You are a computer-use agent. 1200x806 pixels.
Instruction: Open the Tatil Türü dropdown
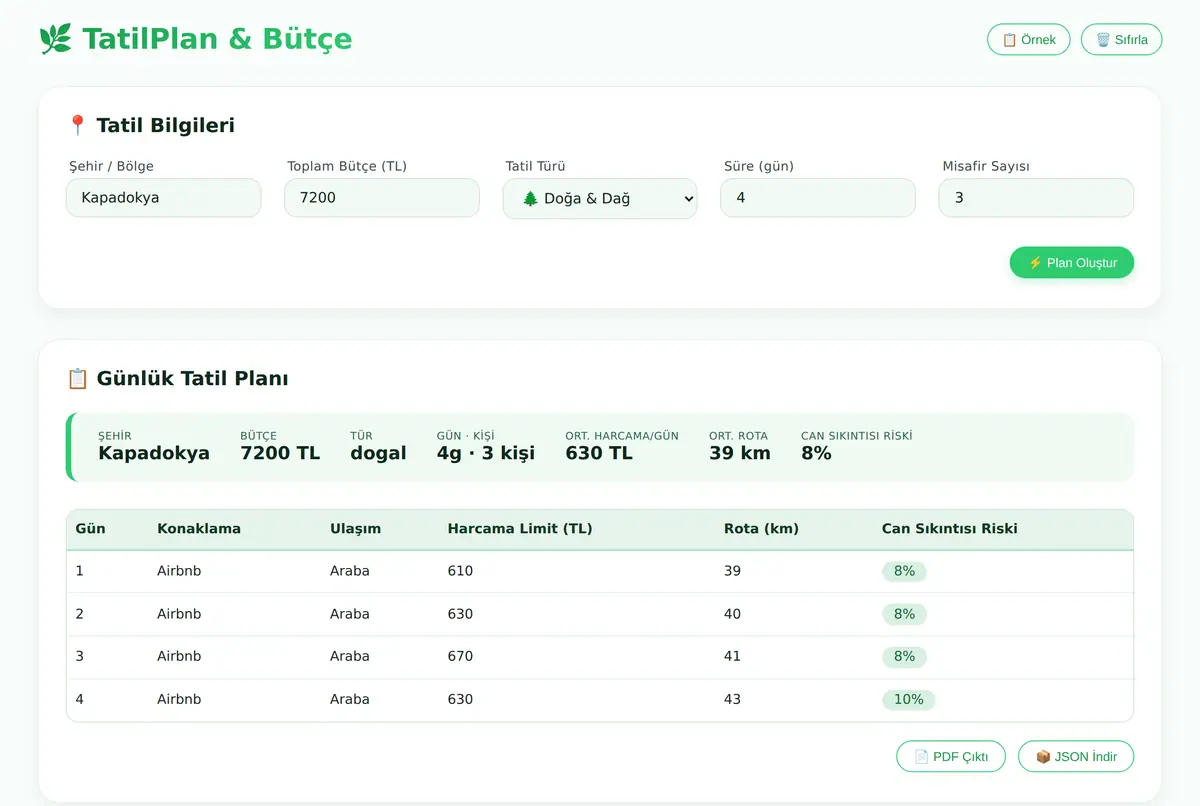point(600,198)
